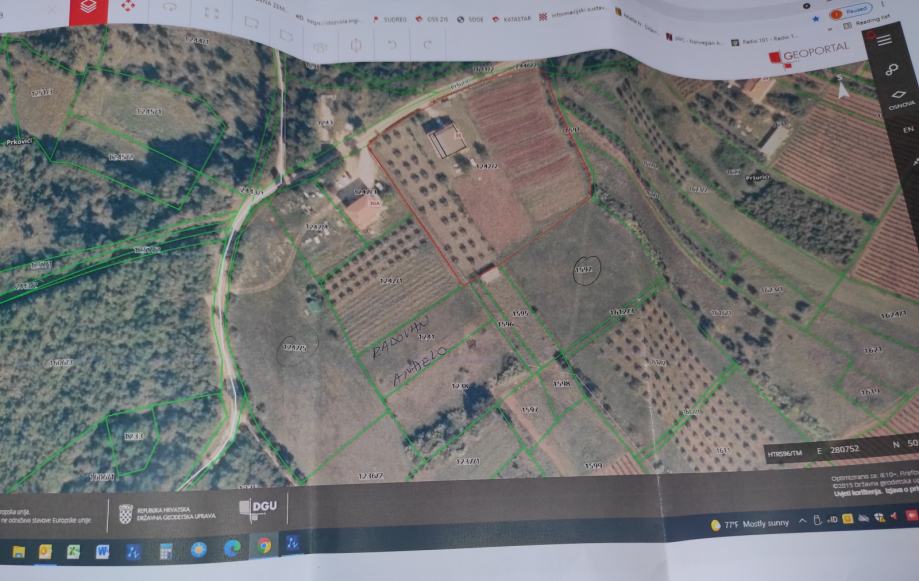The height and width of the screenshot is (581, 919).
Task: Click parcel label 1592 on the map
Action: pos(584,270)
